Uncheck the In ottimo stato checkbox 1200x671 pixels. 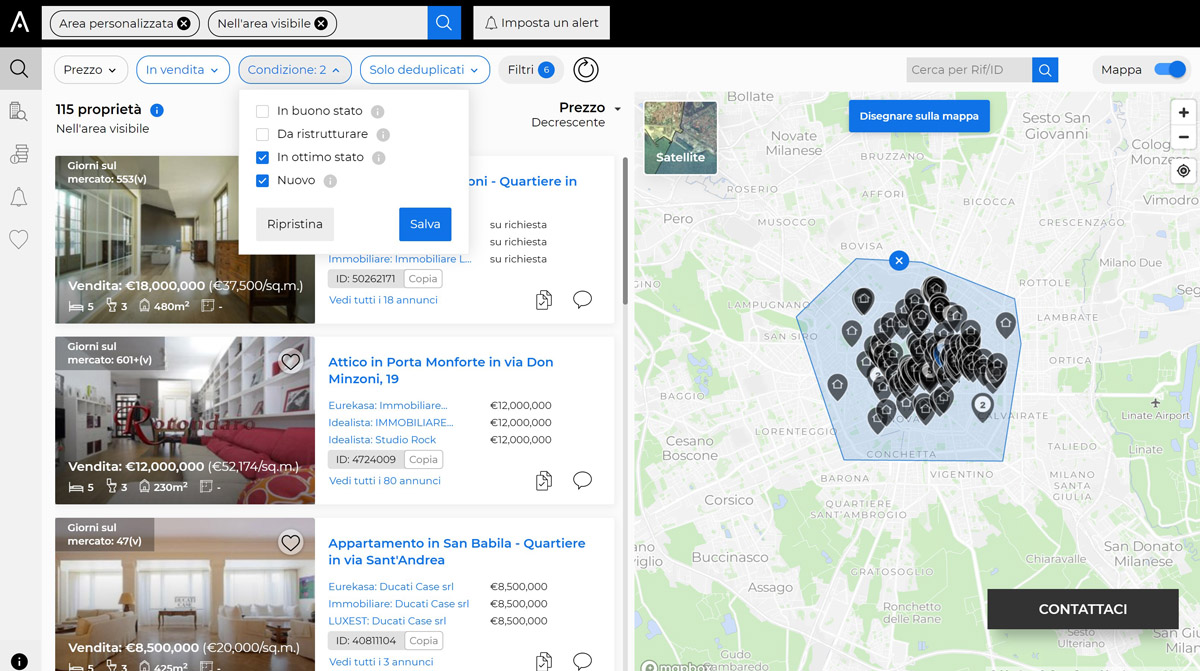[263, 157]
